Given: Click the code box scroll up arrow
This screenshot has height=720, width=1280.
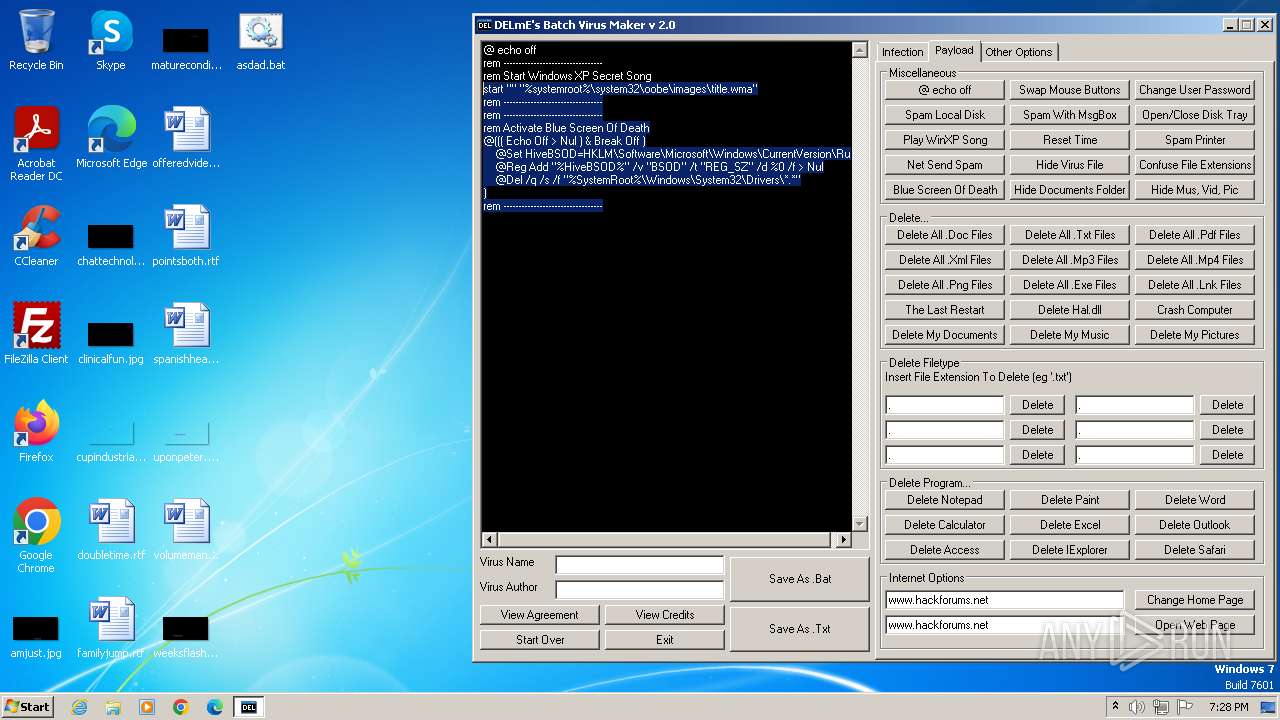Looking at the screenshot, I should [859, 50].
